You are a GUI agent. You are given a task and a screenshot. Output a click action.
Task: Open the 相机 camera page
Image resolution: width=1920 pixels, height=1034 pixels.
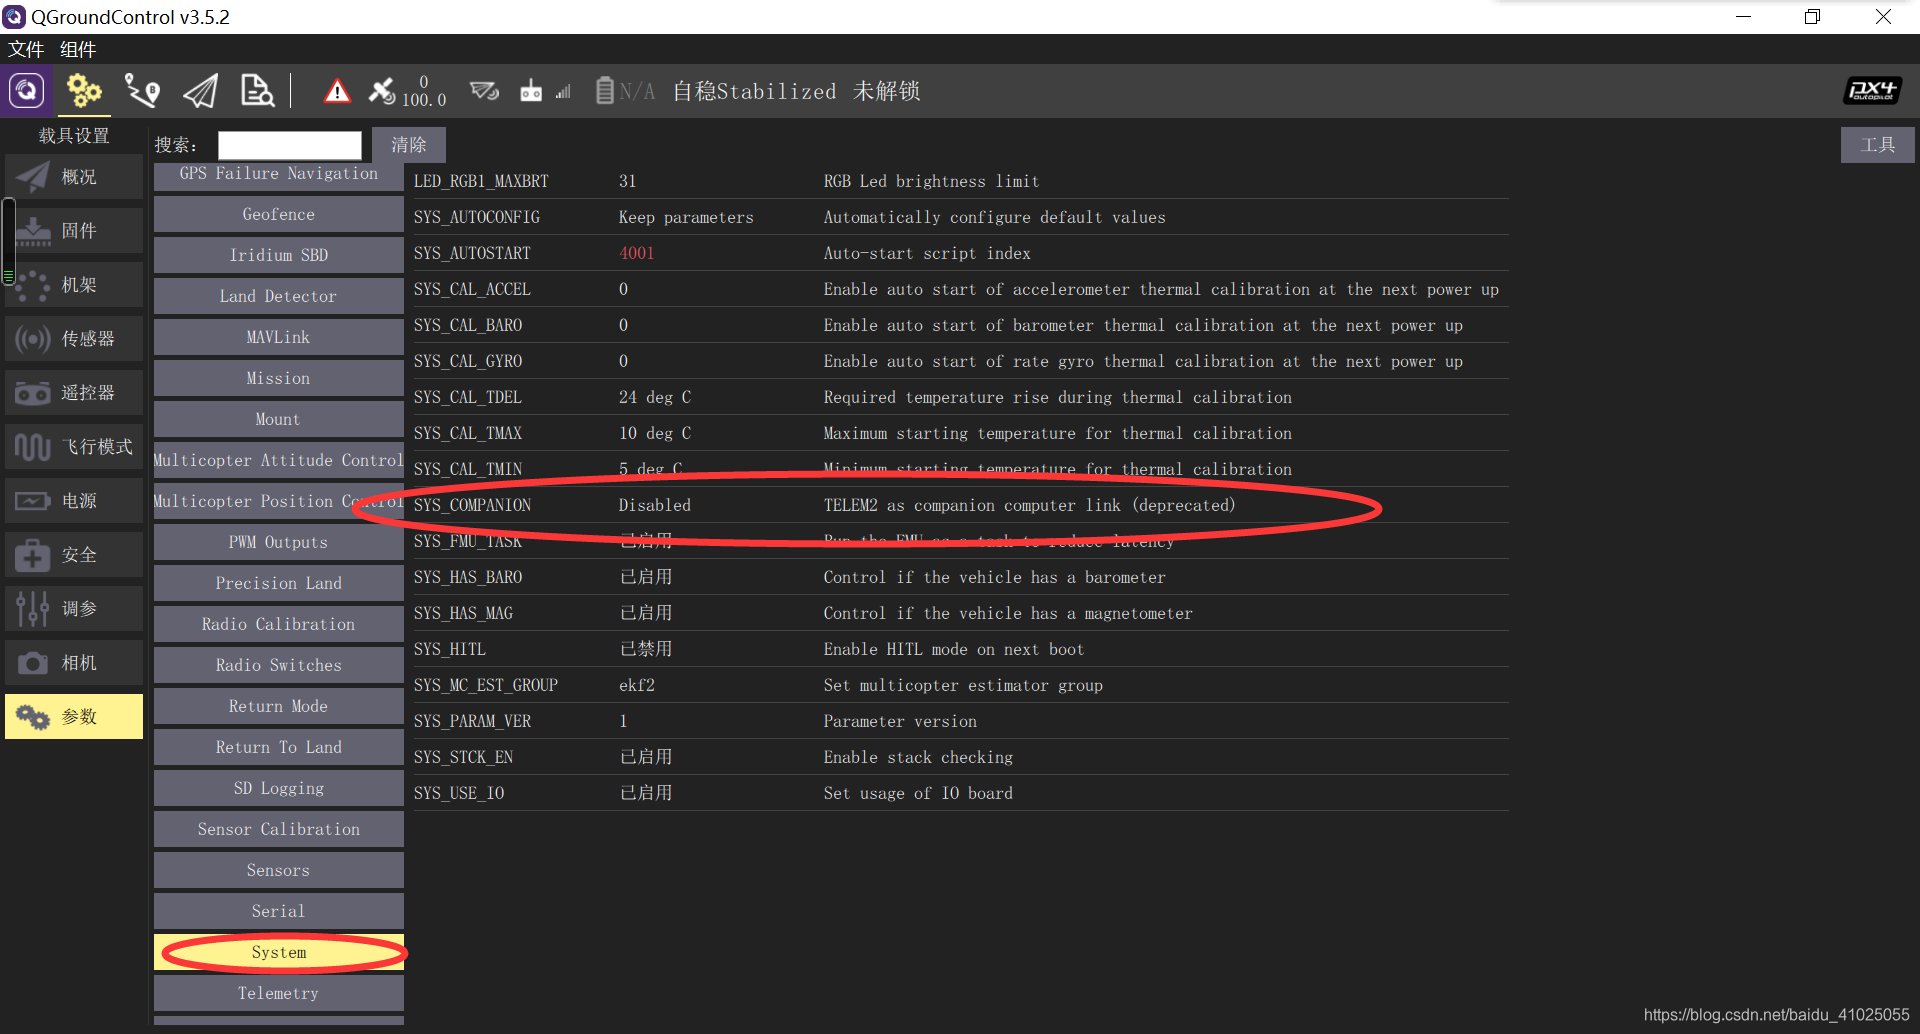coord(74,663)
